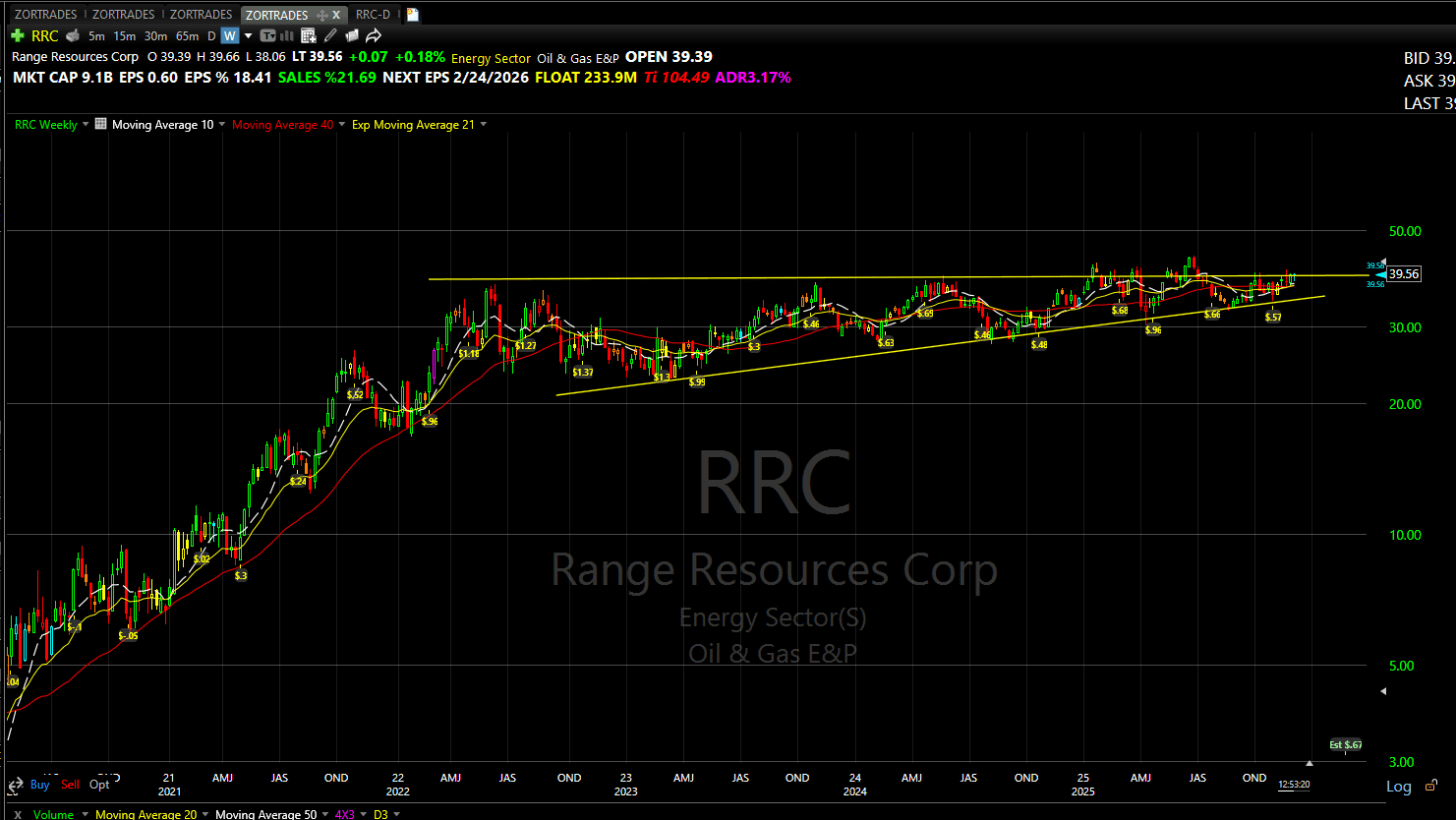The height and width of the screenshot is (820, 1456).
Task: Click the 12:53:20 time countdown
Action: click(x=1293, y=786)
